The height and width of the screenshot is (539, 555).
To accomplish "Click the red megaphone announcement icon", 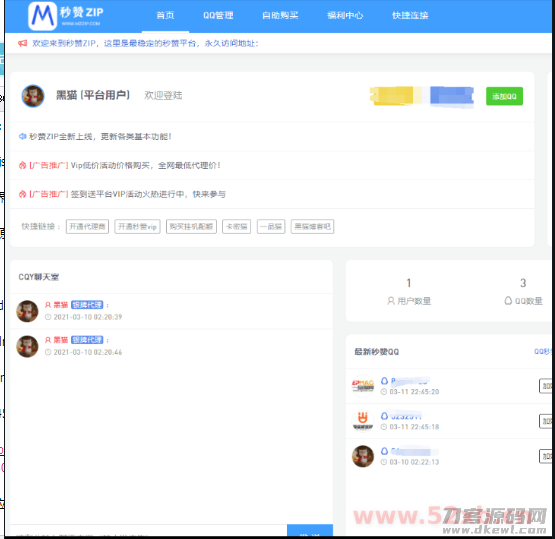I will [x=23, y=43].
